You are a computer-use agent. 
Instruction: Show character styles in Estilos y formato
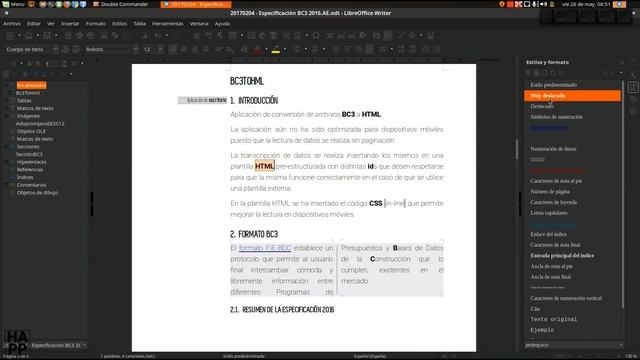click(x=537, y=73)
